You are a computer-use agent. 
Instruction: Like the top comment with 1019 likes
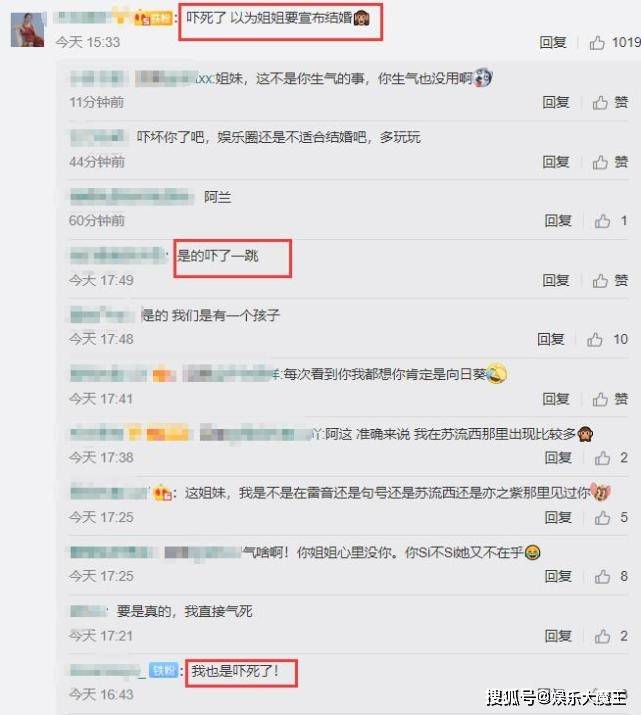click(x=597, y=43)
